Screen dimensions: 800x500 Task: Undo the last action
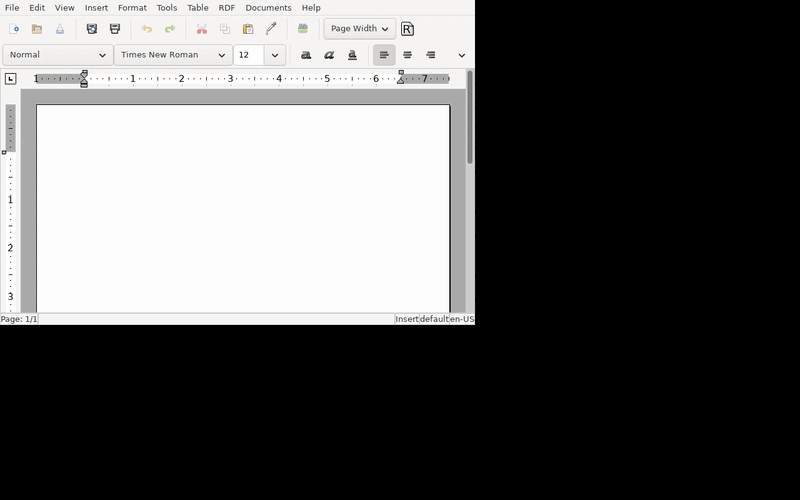pos(146,29)
